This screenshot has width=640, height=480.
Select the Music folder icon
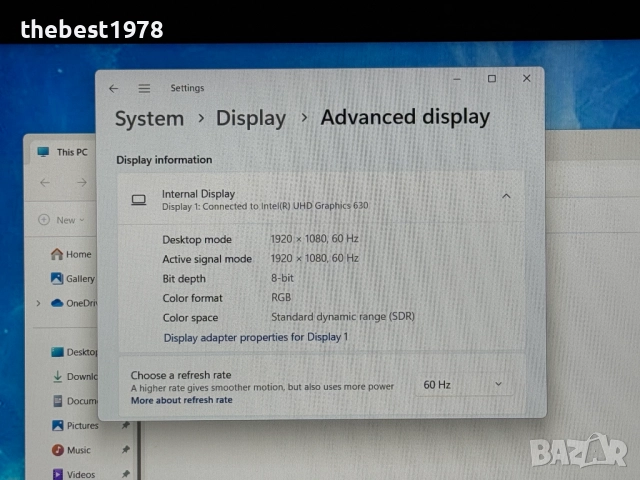[57, 450]
